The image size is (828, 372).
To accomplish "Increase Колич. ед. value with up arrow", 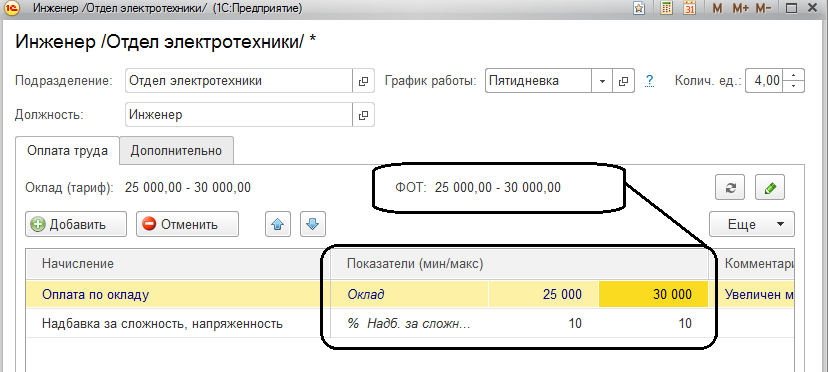I will [795, 75].
